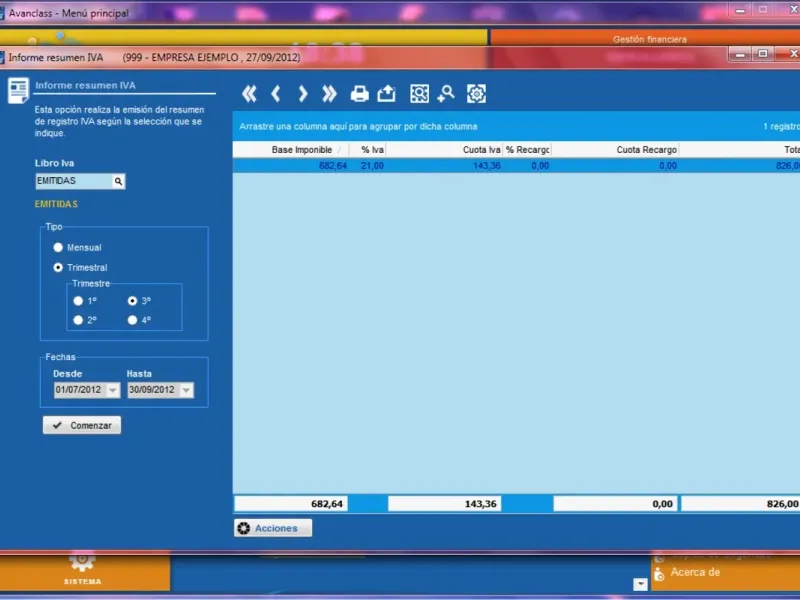Click the Comenzar button

[x=82, y=425]
